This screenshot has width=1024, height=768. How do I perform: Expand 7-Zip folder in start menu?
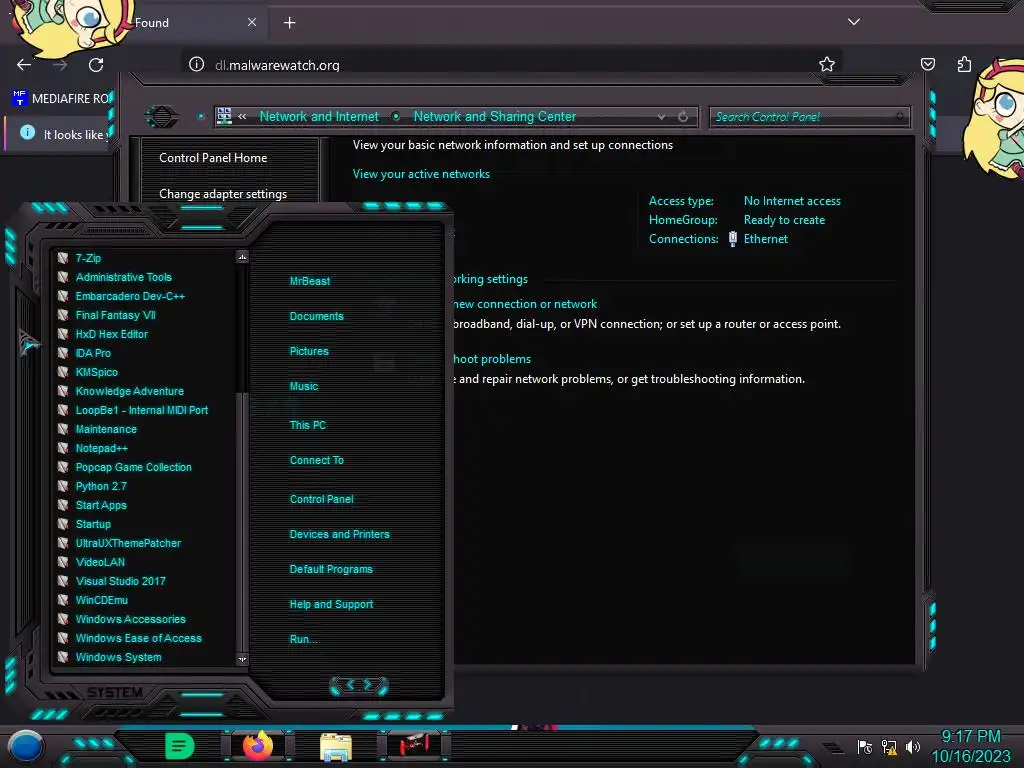[88, 258]
